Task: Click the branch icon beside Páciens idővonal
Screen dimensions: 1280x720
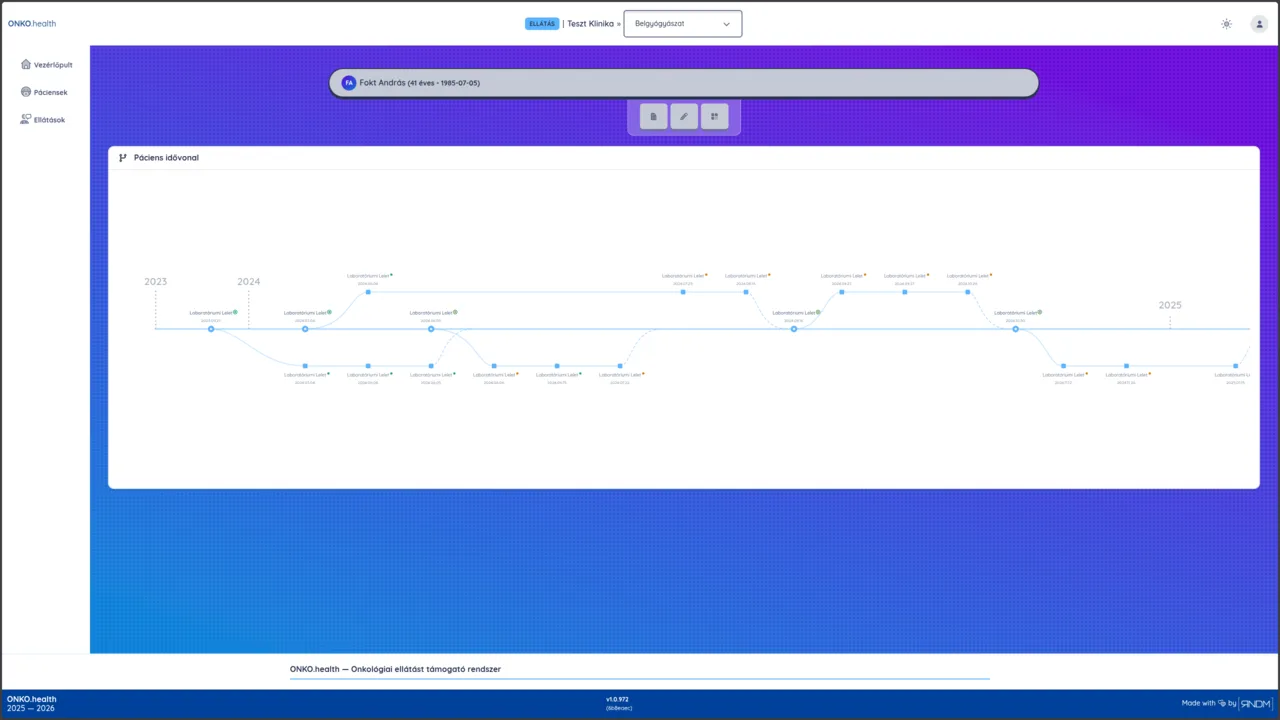Action: point(123,157)
